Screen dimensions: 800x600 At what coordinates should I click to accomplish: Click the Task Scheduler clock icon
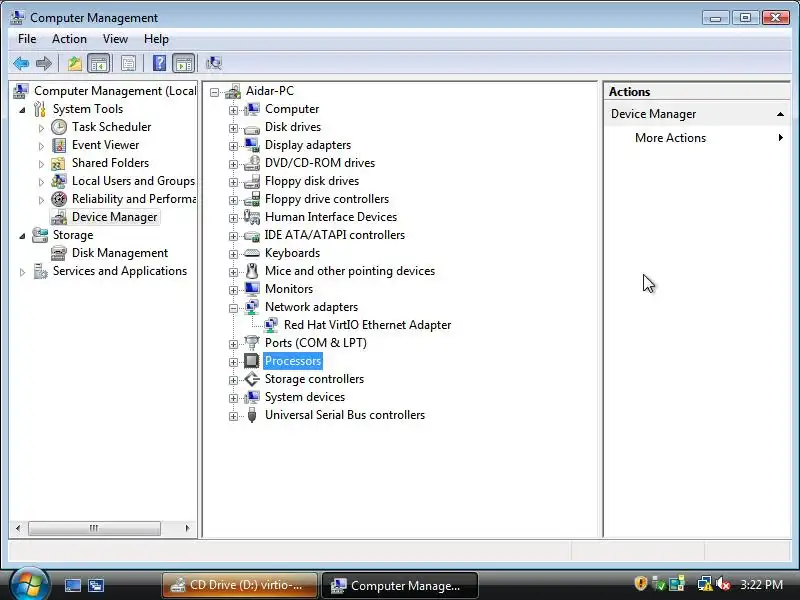click(x=59, y=127)
